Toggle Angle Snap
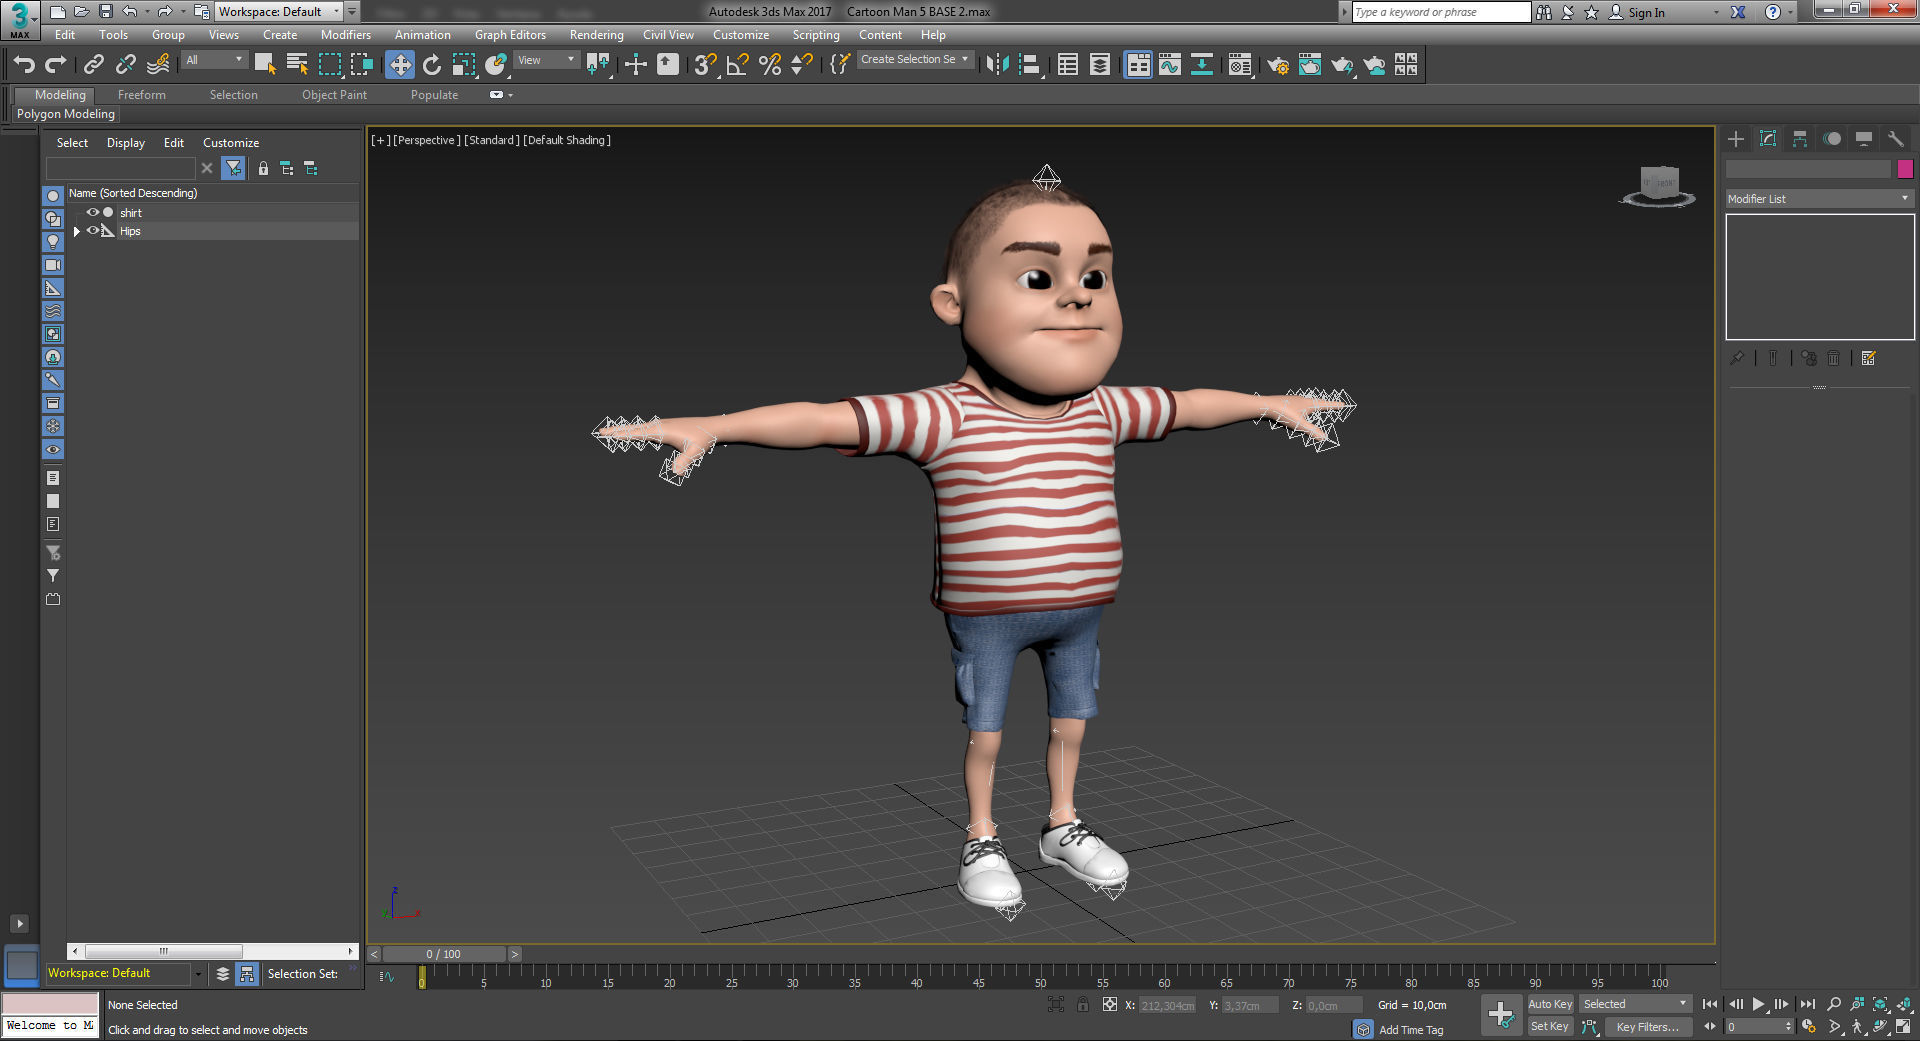The height and width of the screenshot is (1041, 1920). 738,65
